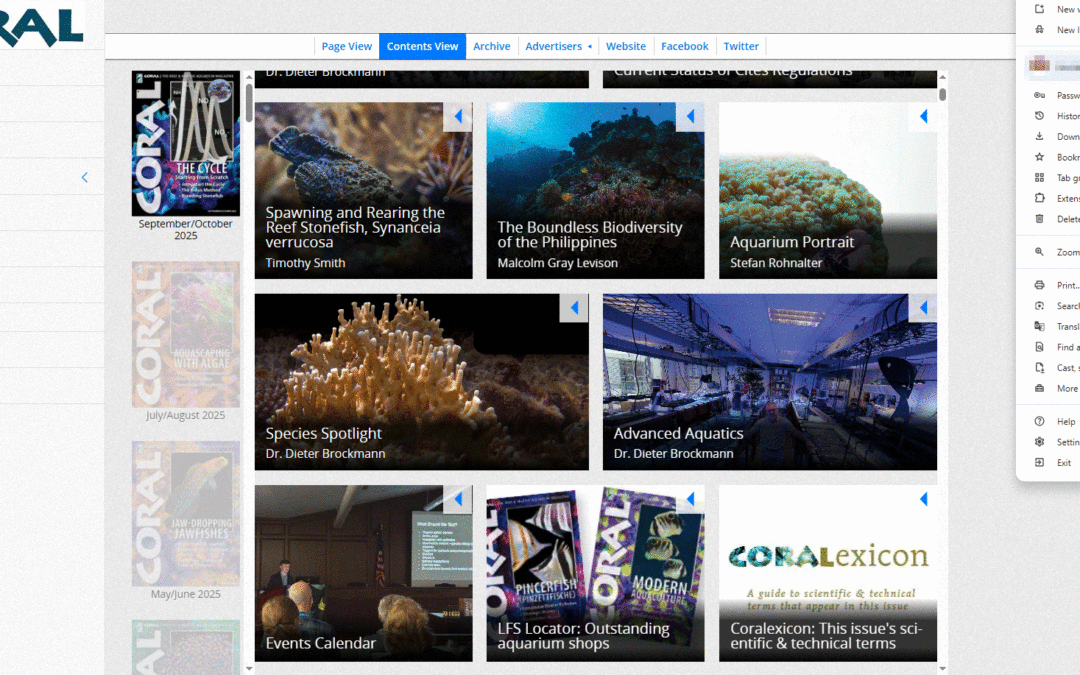Screen dimensions: 1080x675
Task: Open the July/August 2025 issue thumbnail
Action: click(186, 334)
